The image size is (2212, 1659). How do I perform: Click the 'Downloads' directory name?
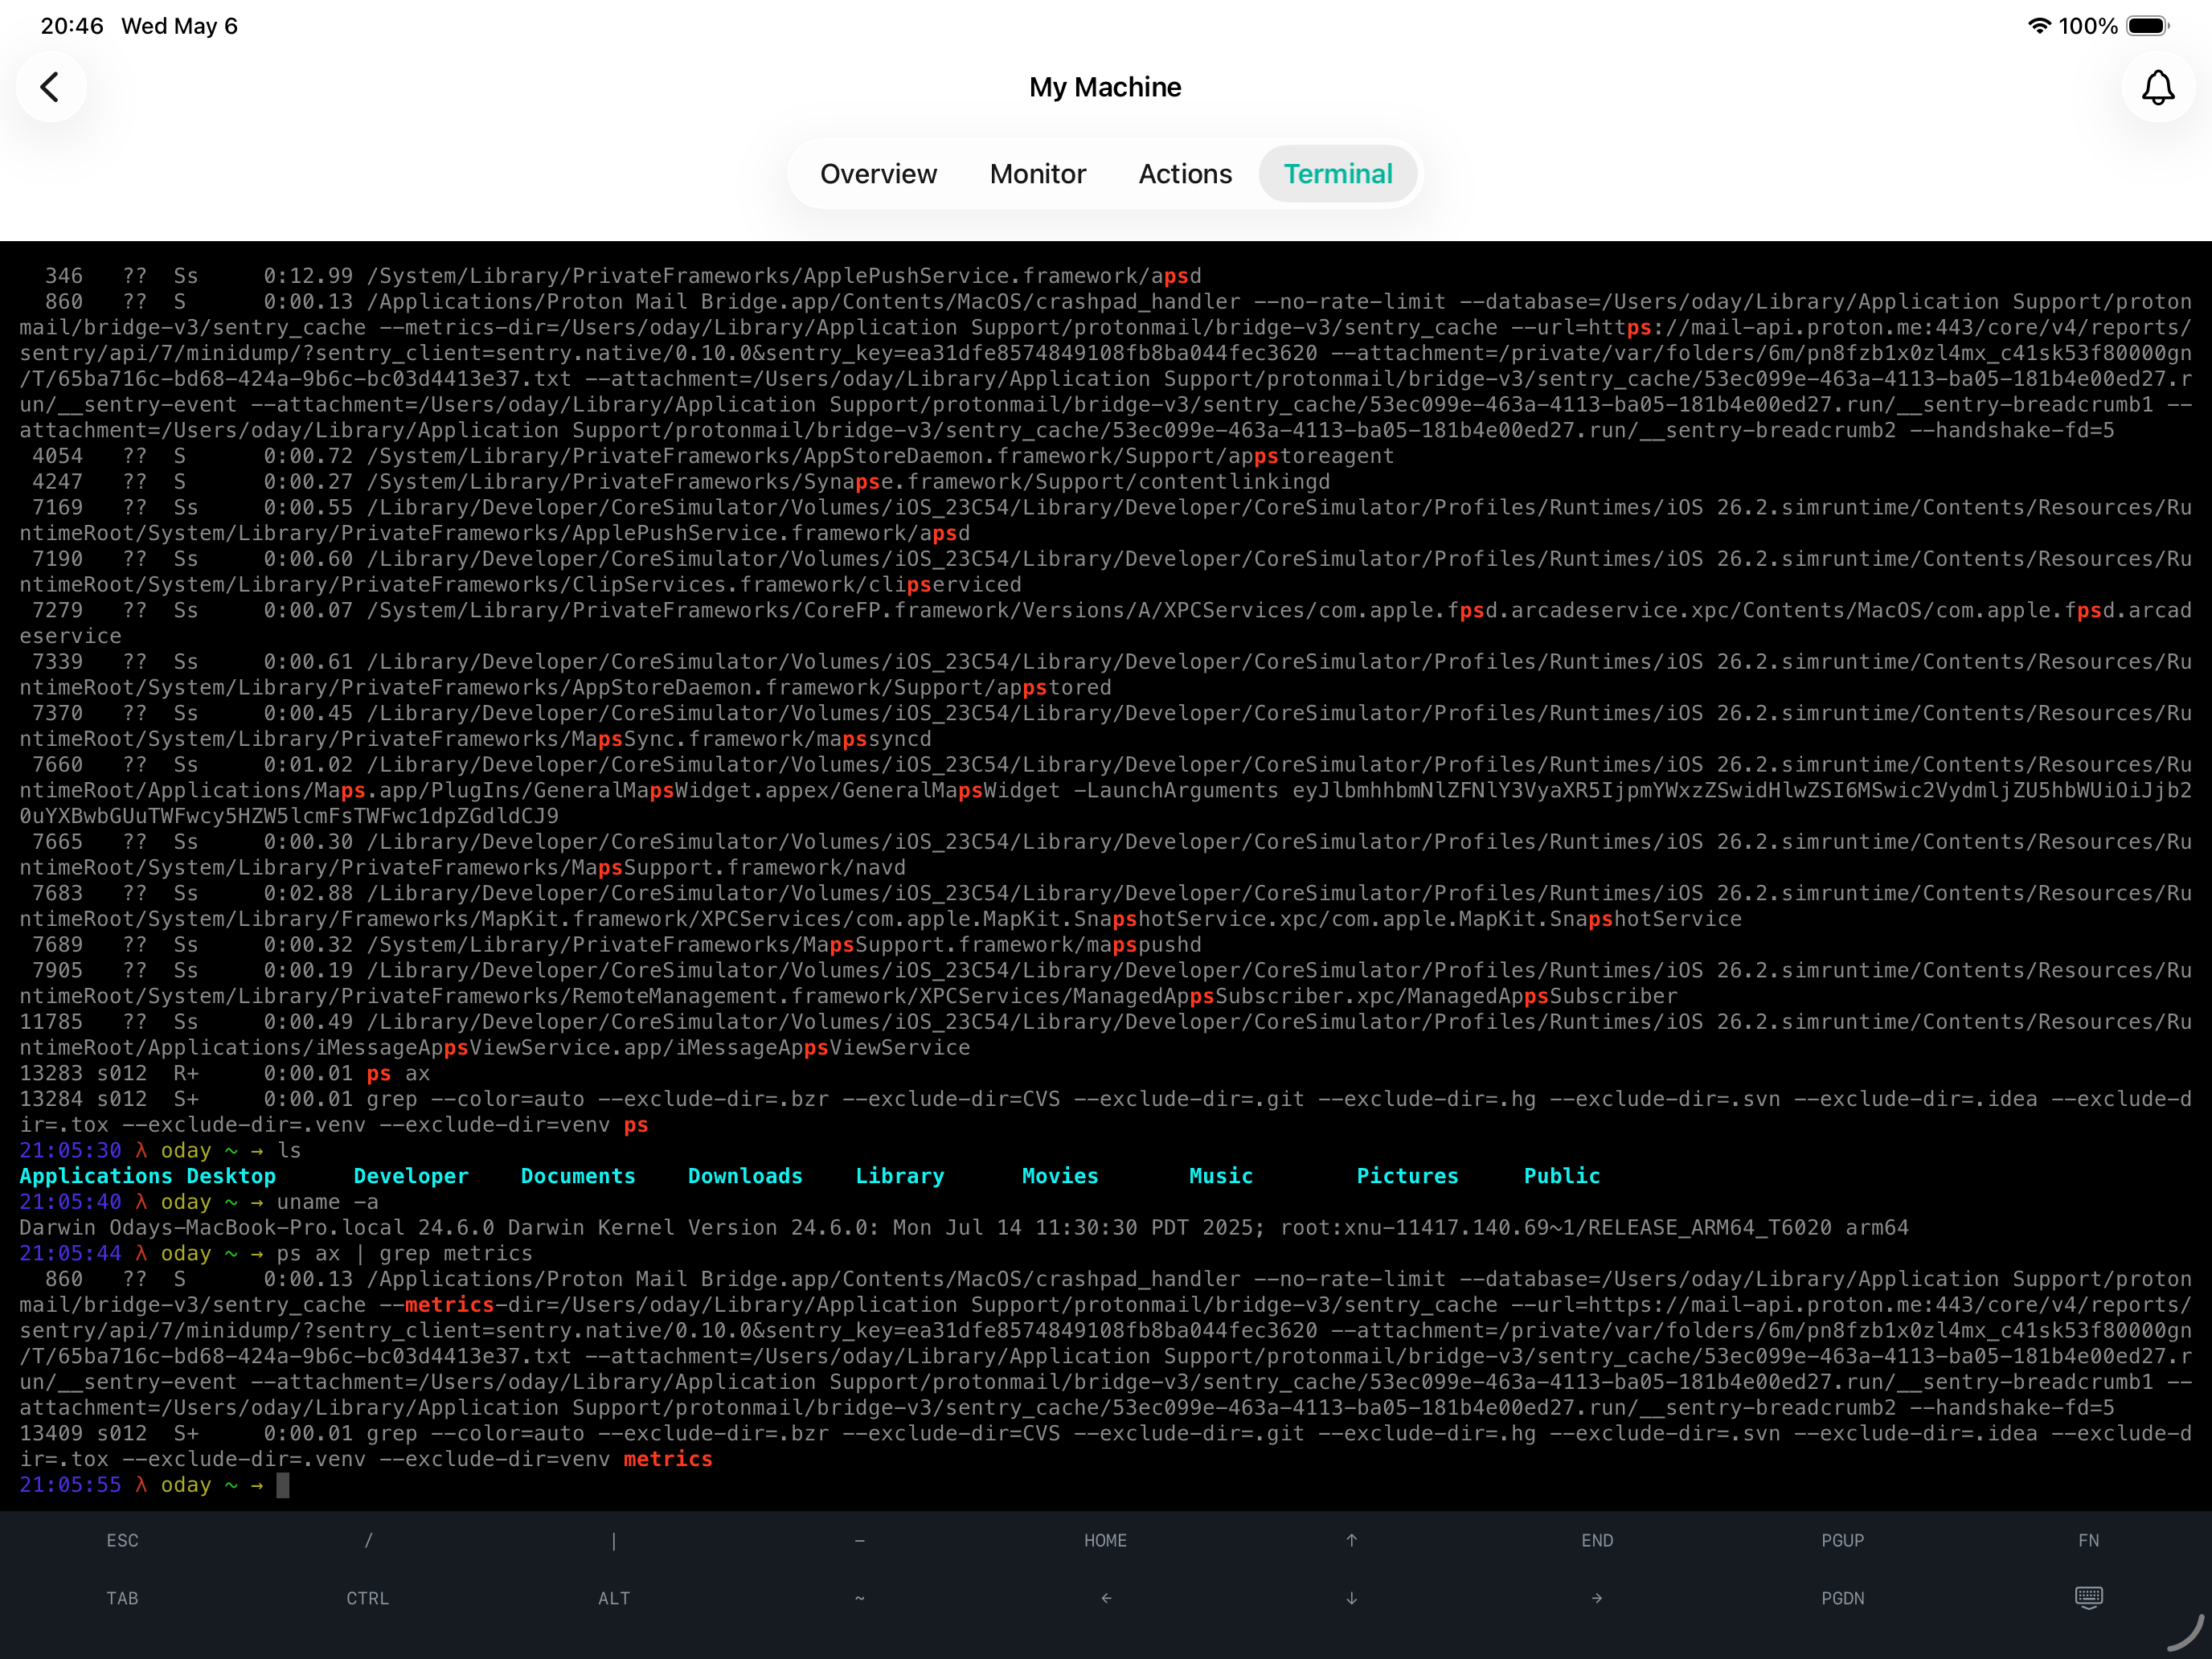click(x=745, y=1176)
